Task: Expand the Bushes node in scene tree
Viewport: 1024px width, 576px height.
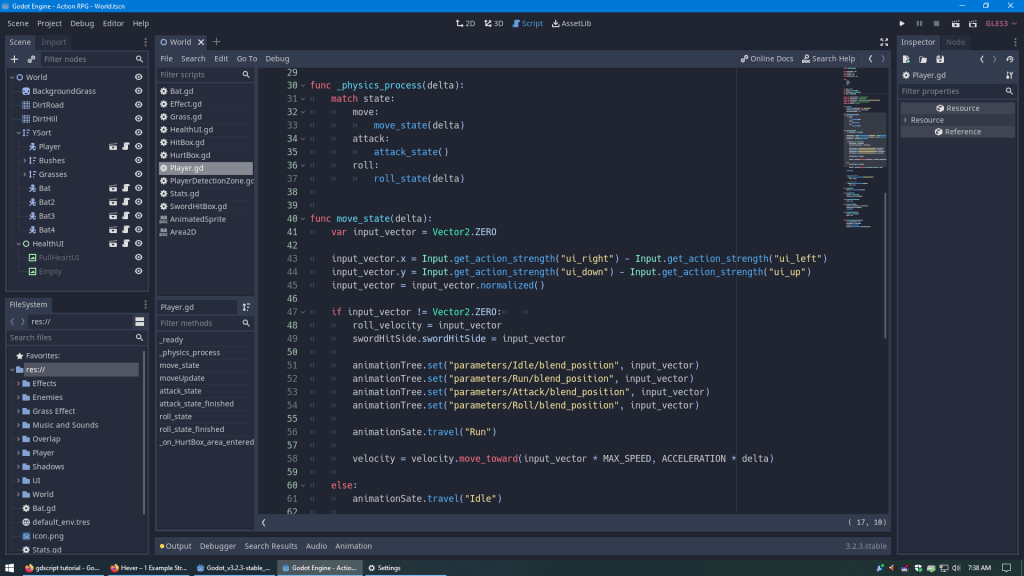Action: coord(25,160)
